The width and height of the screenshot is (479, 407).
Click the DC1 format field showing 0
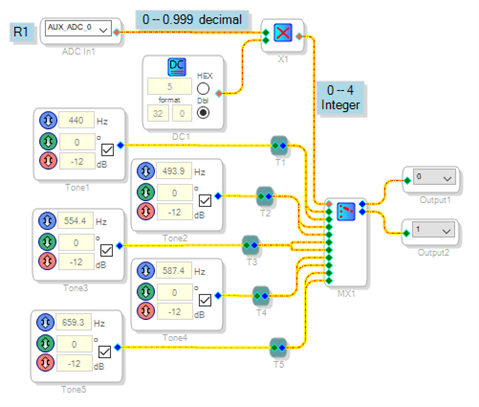(182, 114)
